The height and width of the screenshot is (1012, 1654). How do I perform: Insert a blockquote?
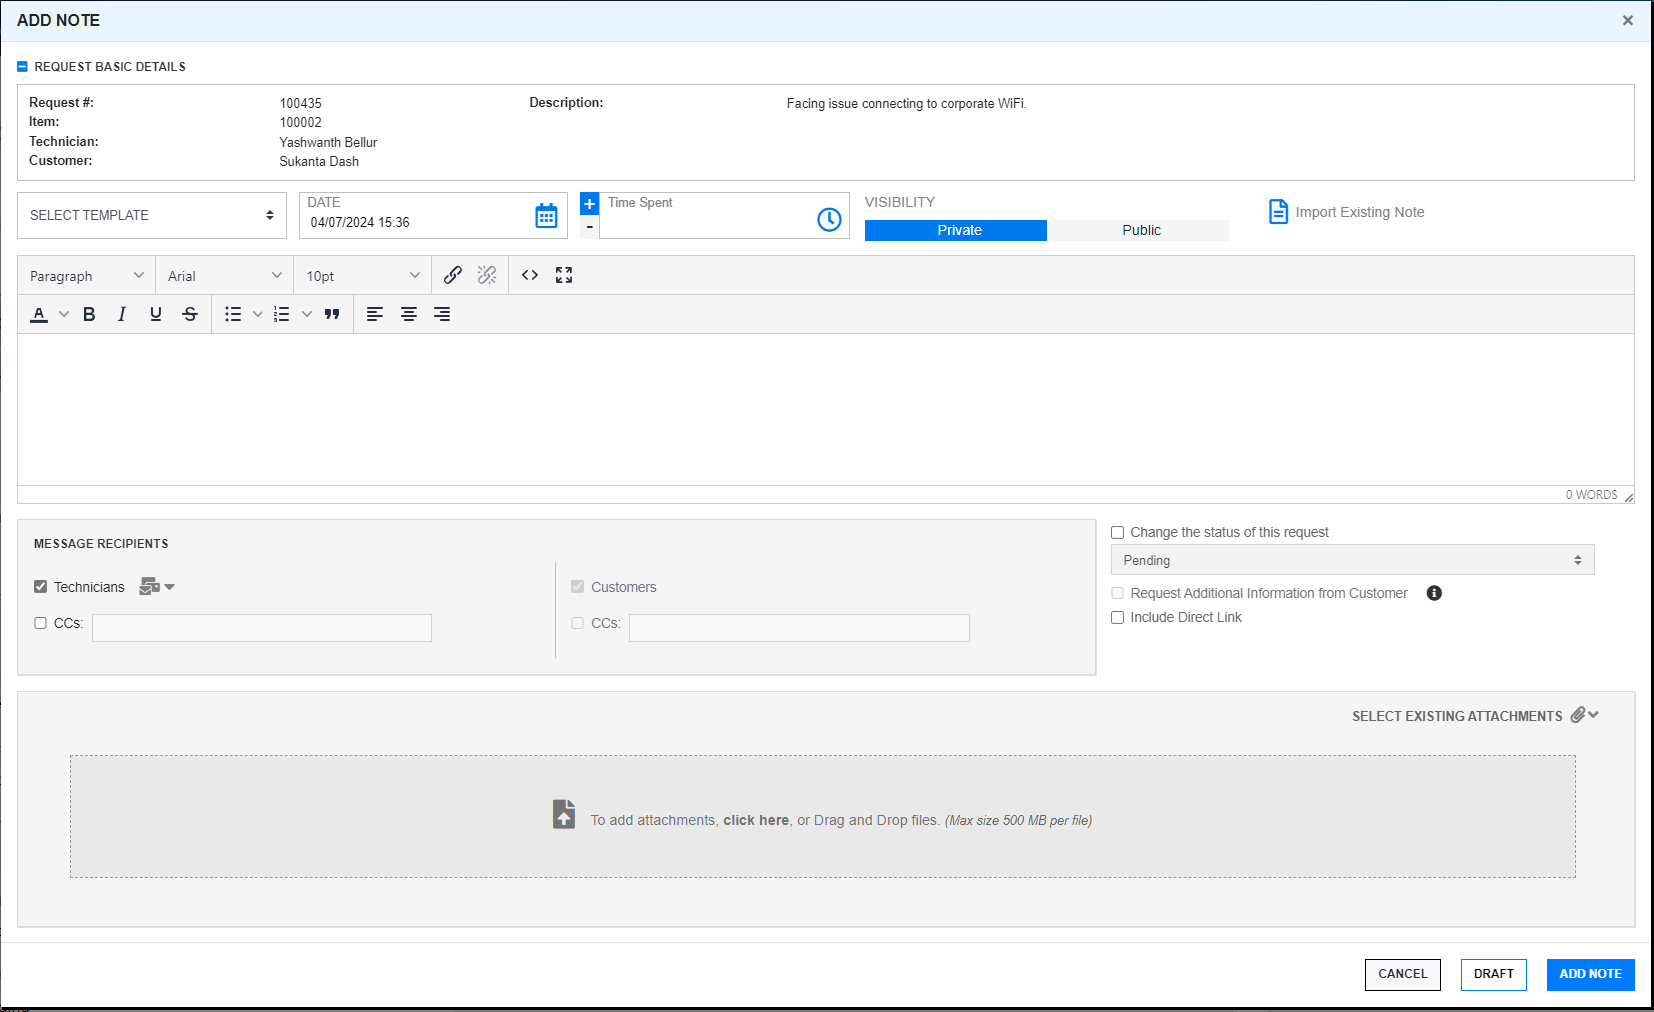[x=332, y=314]
